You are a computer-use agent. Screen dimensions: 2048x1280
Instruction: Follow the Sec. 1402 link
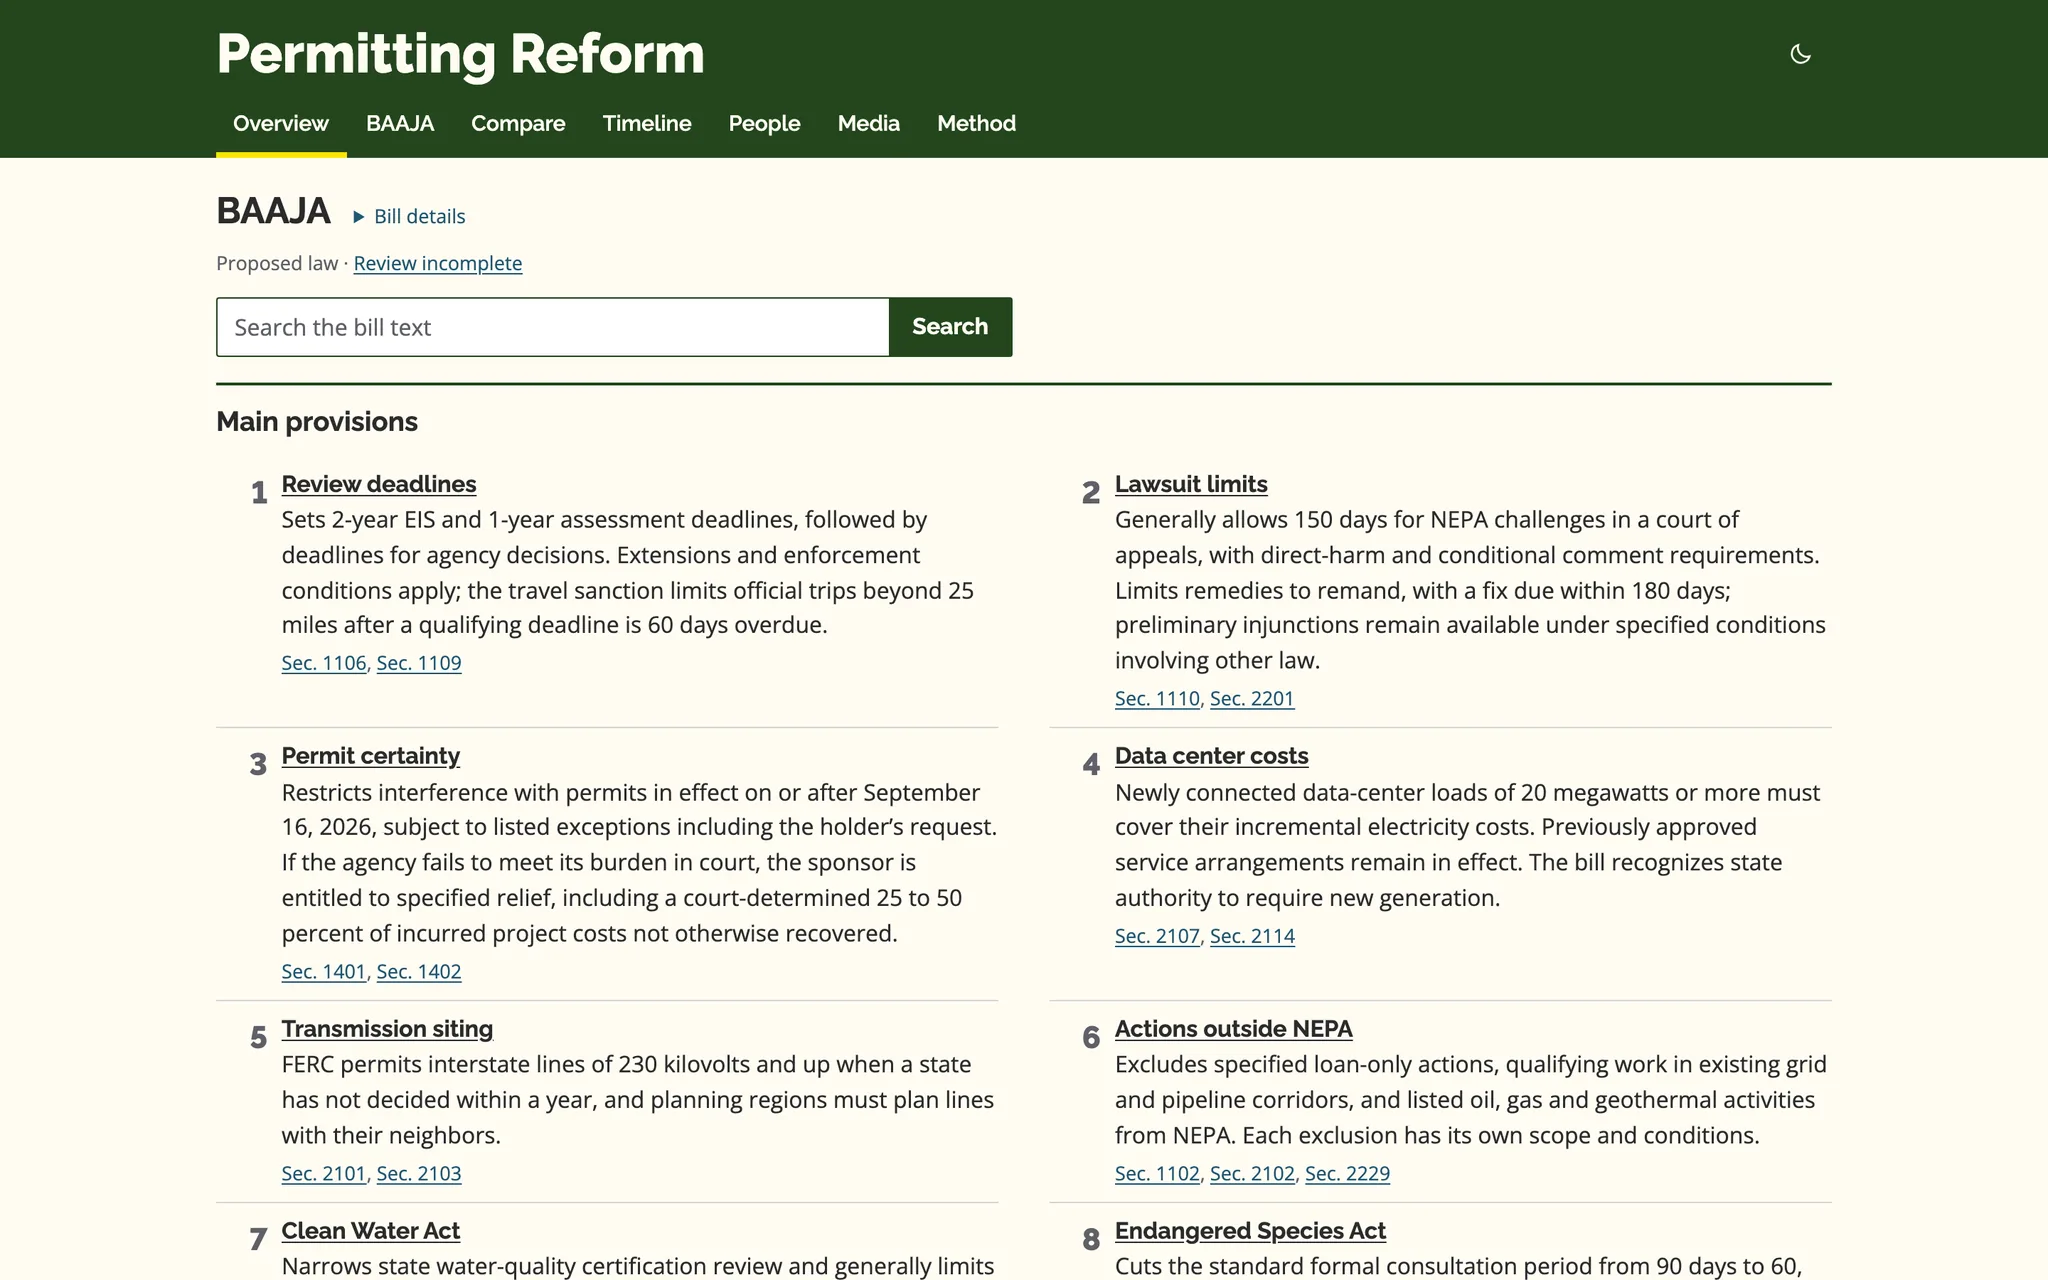click(x=419, y=972)
